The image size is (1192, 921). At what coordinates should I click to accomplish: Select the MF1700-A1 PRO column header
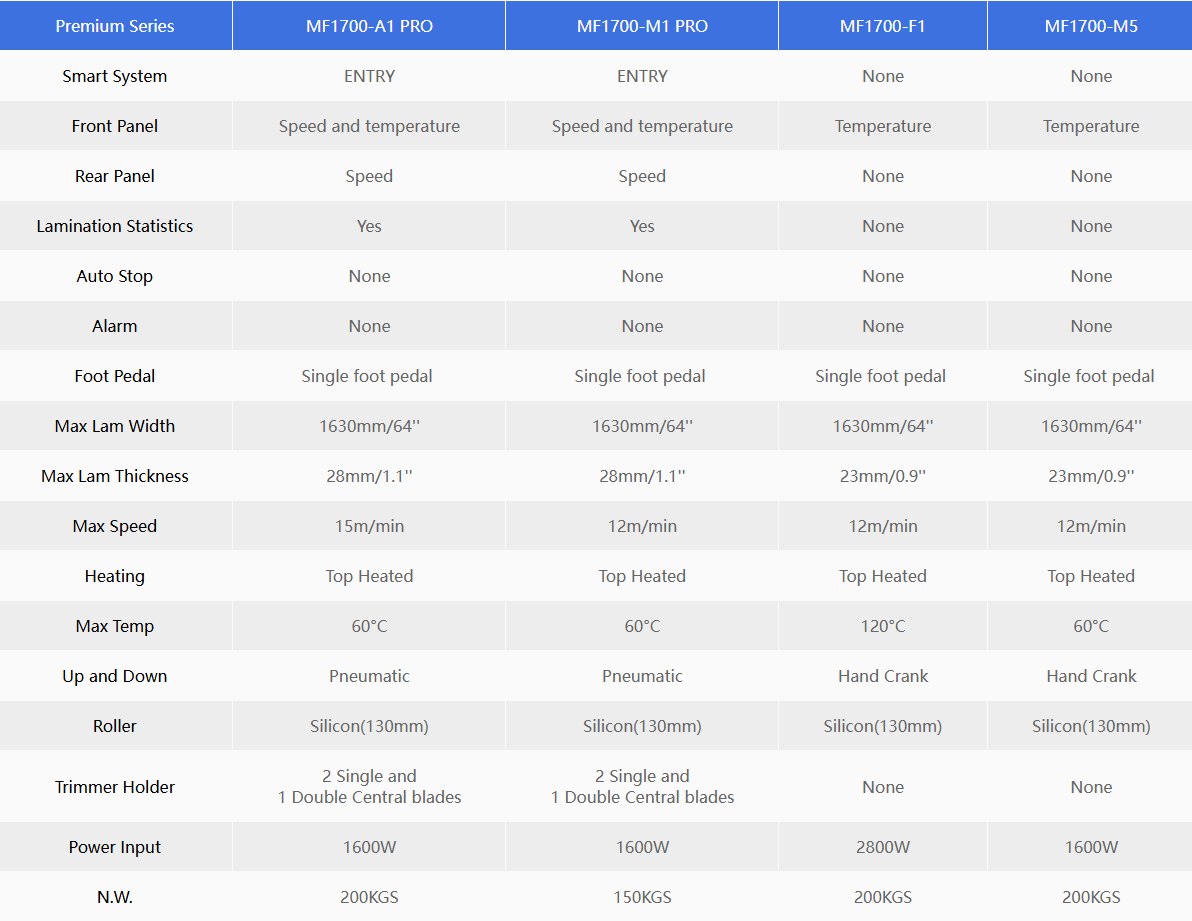(369, 26)
